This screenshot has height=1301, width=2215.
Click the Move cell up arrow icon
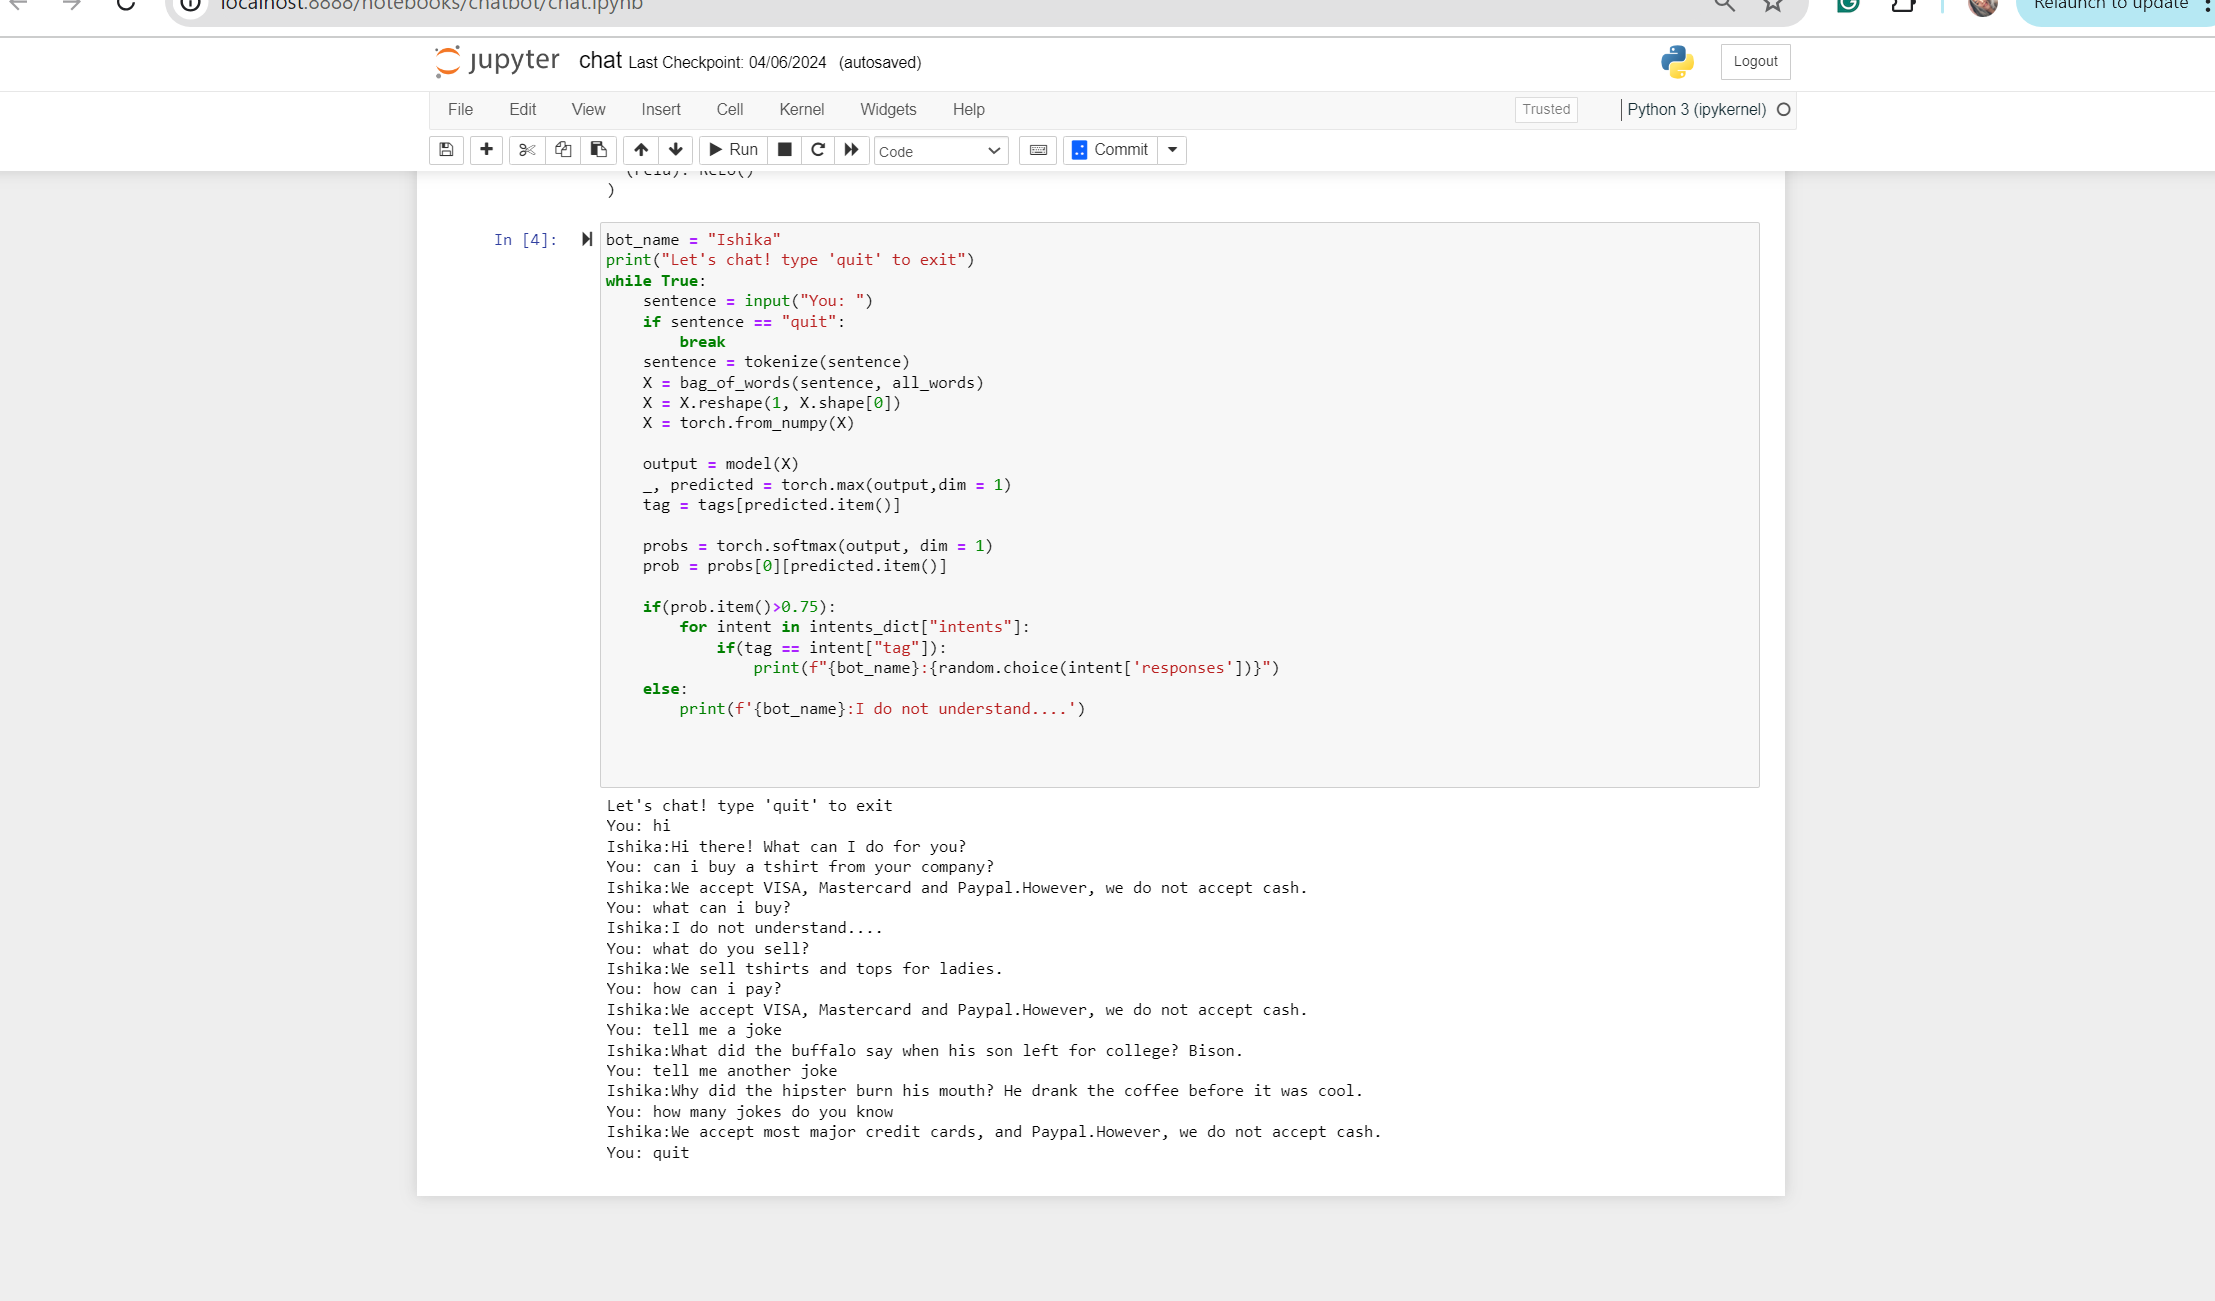640,150
